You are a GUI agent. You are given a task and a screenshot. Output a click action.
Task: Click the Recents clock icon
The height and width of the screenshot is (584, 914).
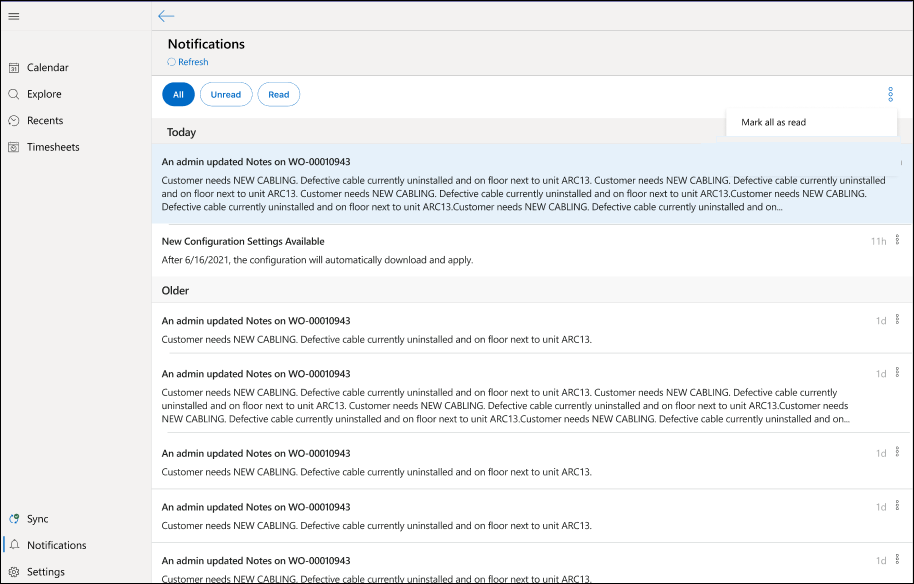pyautogui.click(x=14, y=121)
